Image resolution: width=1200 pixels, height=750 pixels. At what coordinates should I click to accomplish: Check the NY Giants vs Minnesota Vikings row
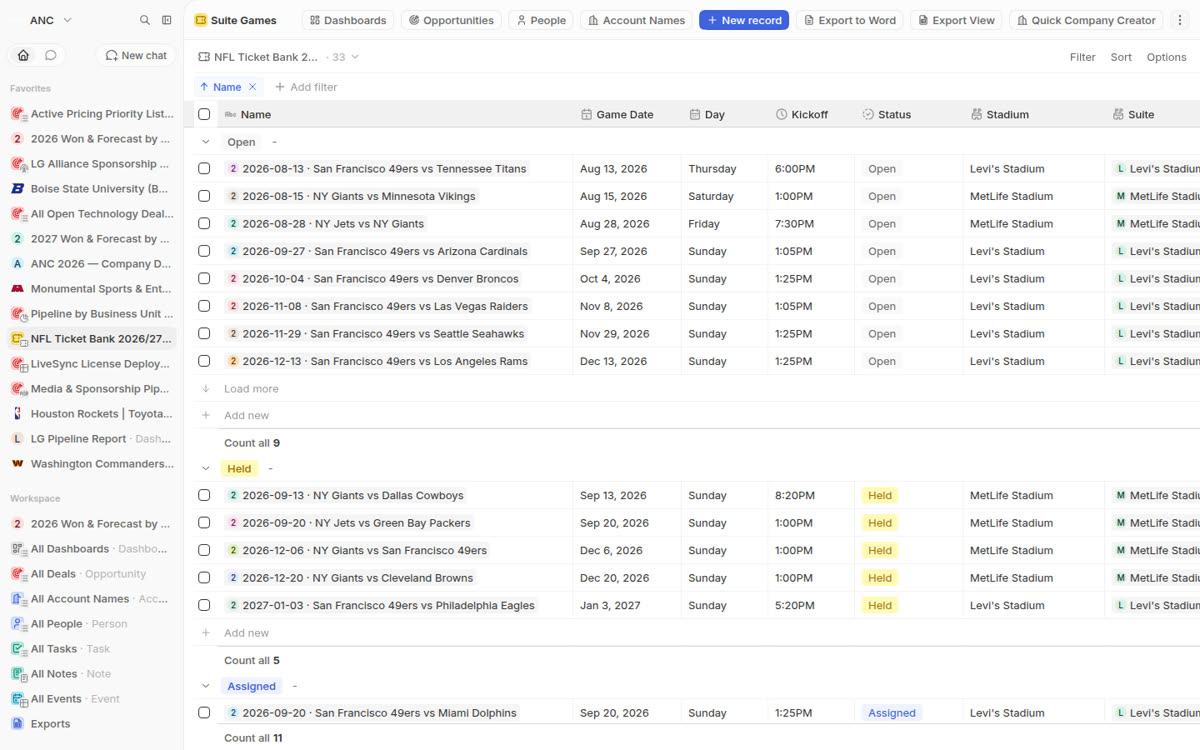[204, 196]
